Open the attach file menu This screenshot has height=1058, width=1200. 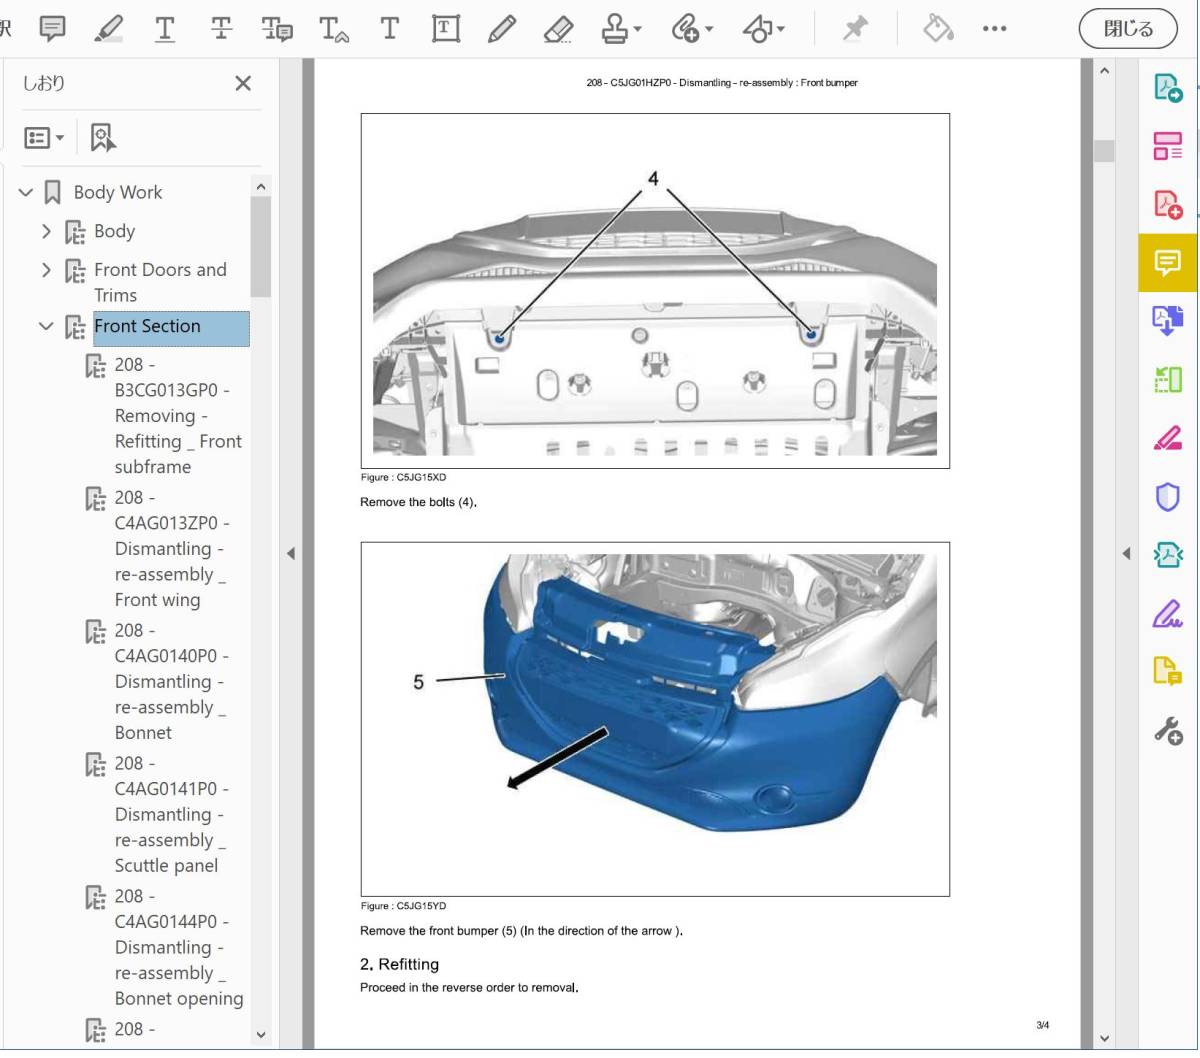692,29
